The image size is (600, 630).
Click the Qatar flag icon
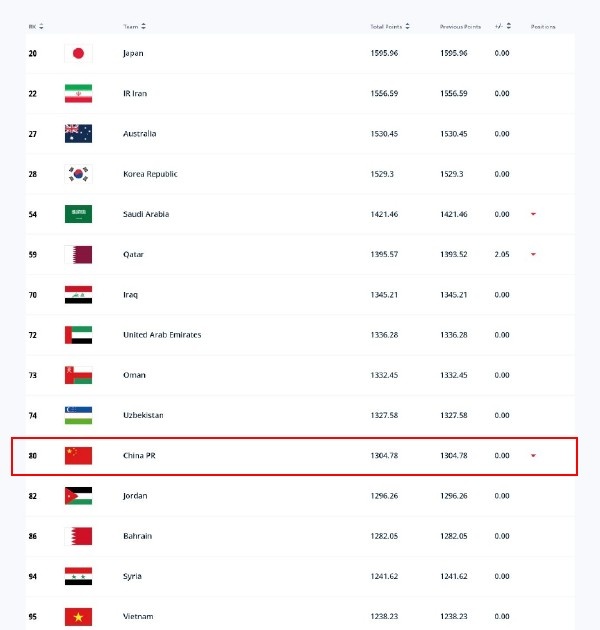click(78, 255)
